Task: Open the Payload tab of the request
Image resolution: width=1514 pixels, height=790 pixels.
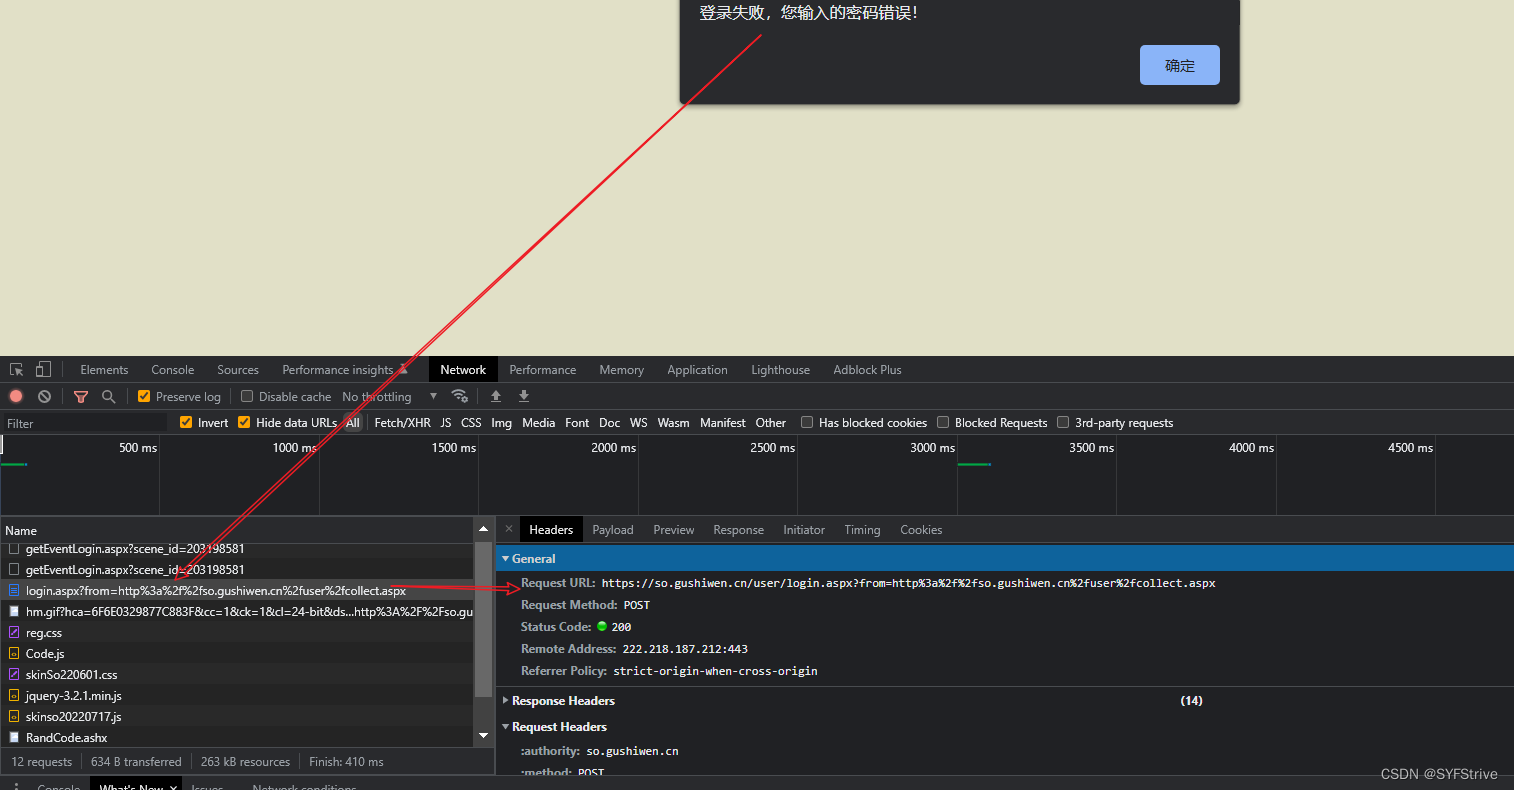Action: 613,529
